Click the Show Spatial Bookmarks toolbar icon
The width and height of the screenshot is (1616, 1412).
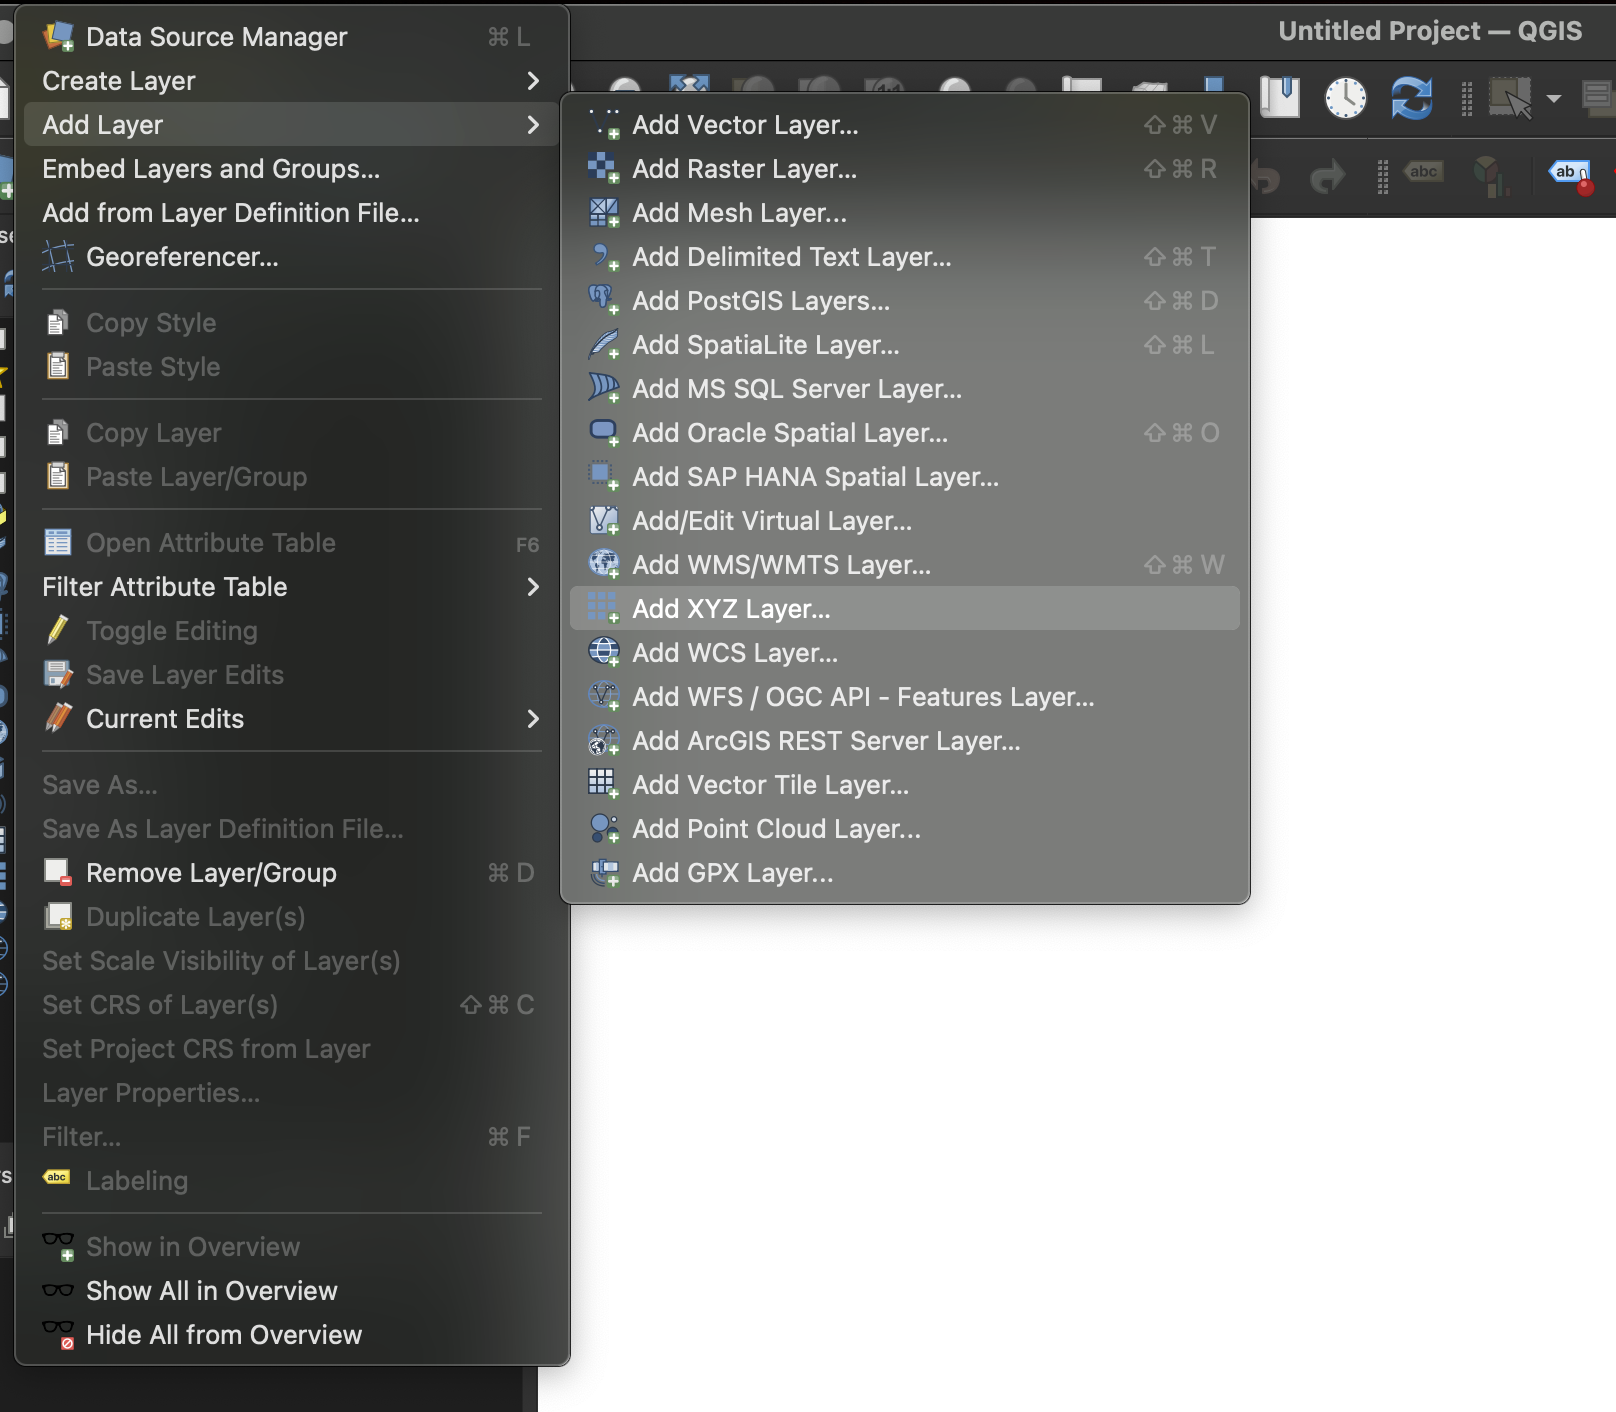1279,98
